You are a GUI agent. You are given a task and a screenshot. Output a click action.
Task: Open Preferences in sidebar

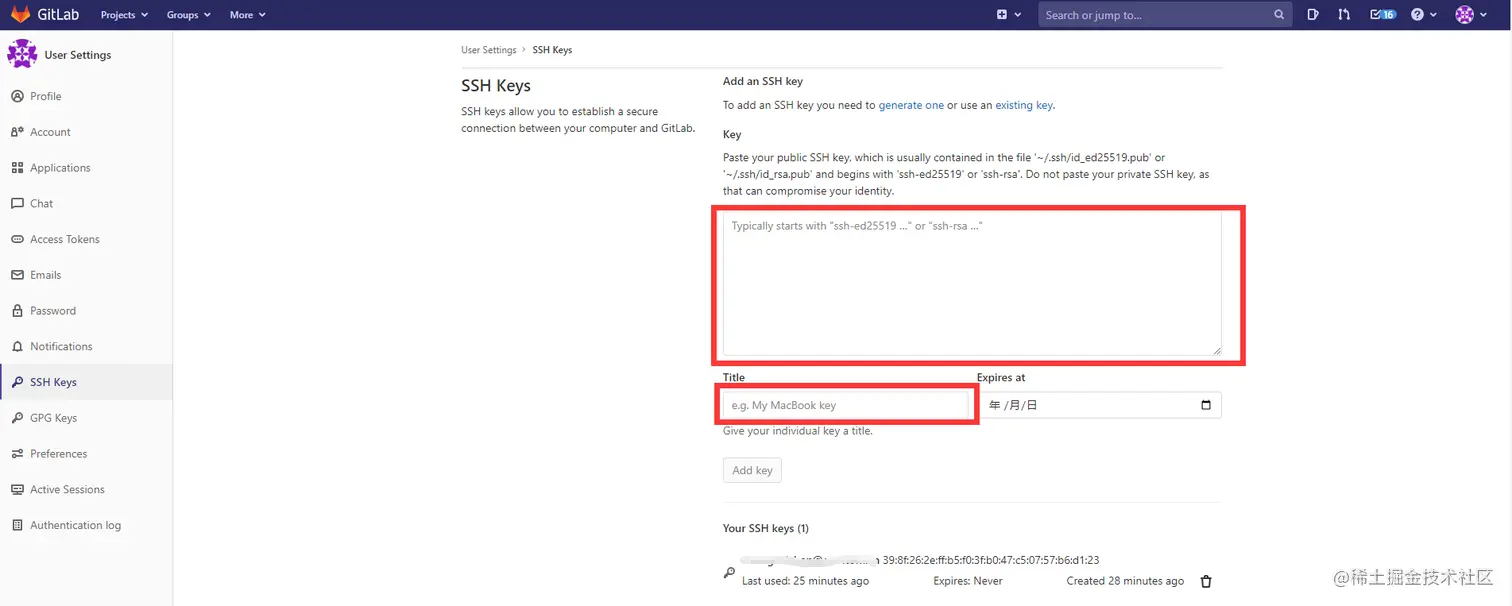click(86, 454)
